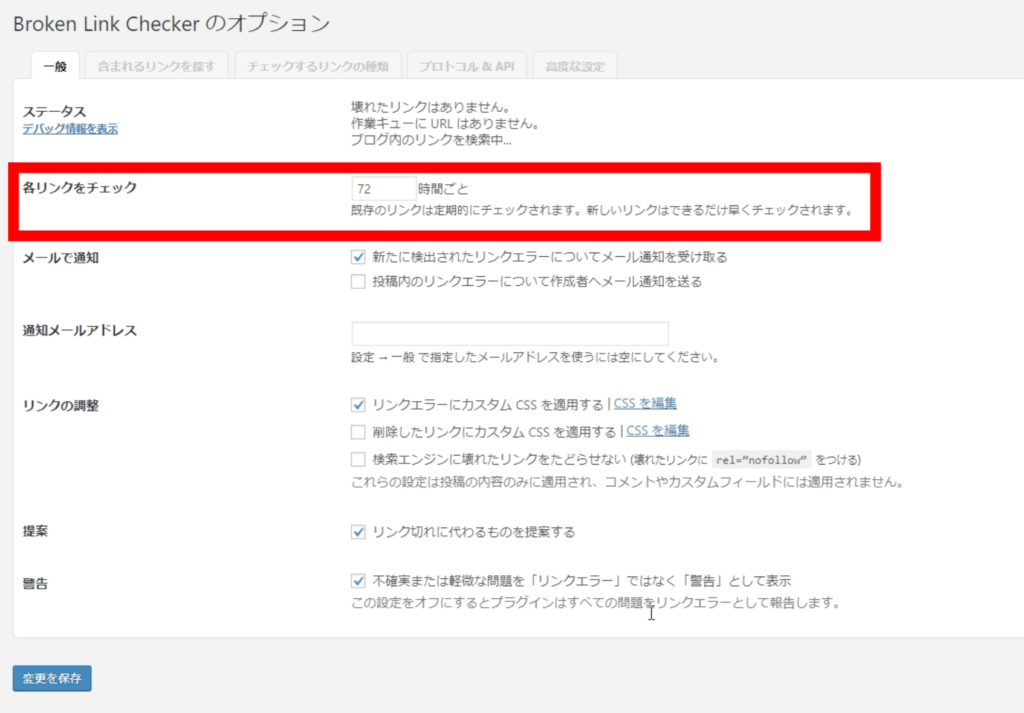Open the 含まれるリンクを探す tab
Screen dimensions: 1024x713
point(157,66)
